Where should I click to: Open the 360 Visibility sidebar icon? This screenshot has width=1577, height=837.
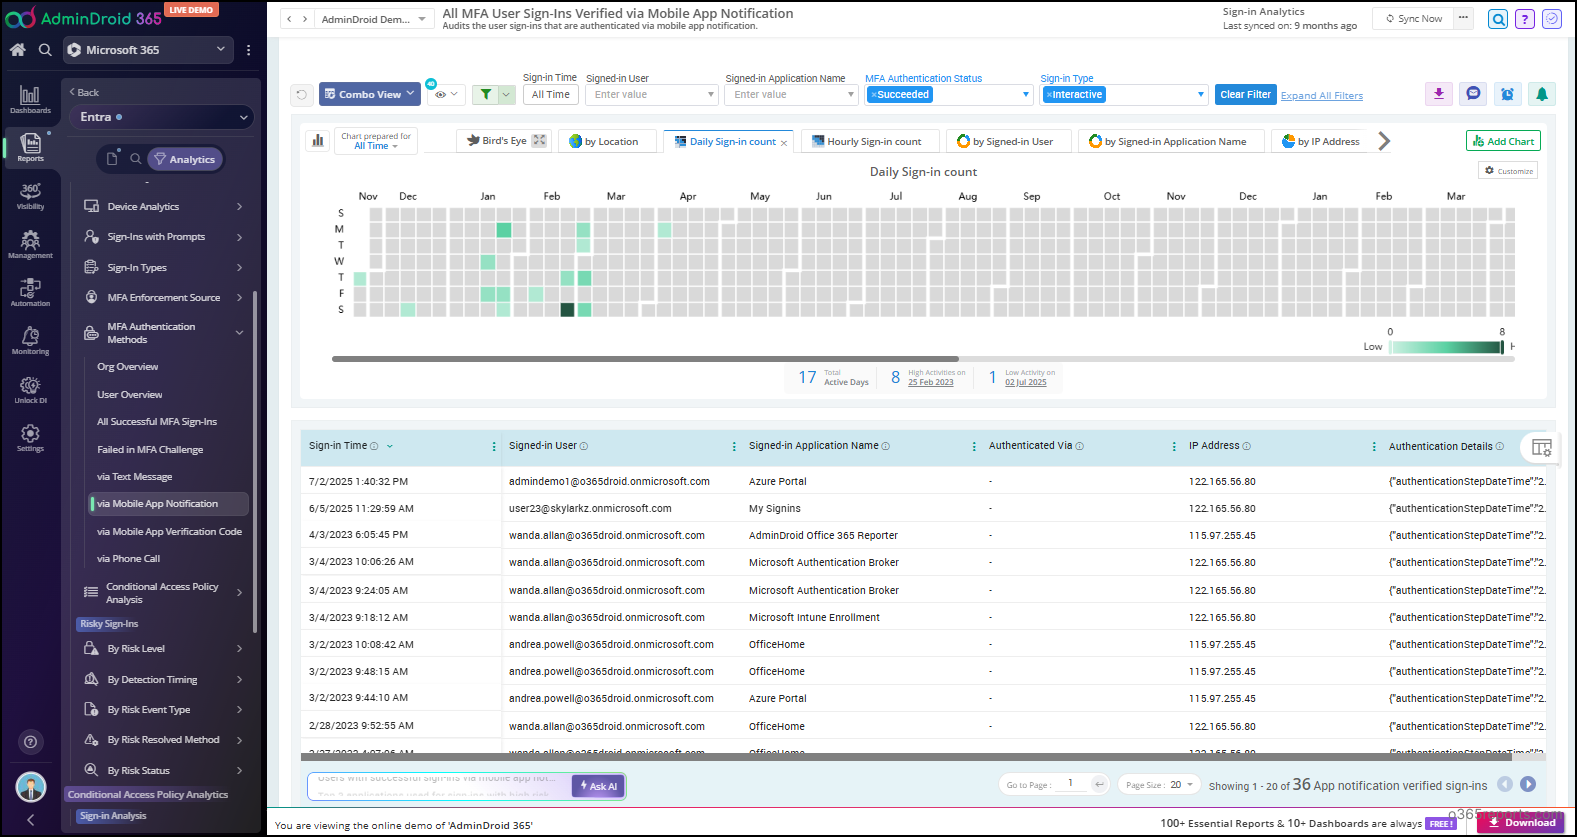30,195
